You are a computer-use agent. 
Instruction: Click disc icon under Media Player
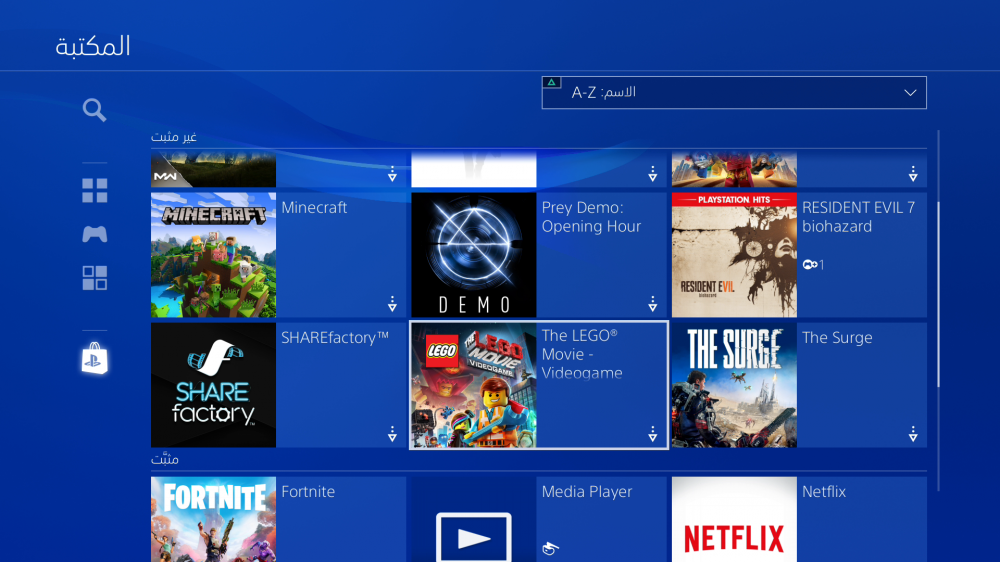coord(550,547)
